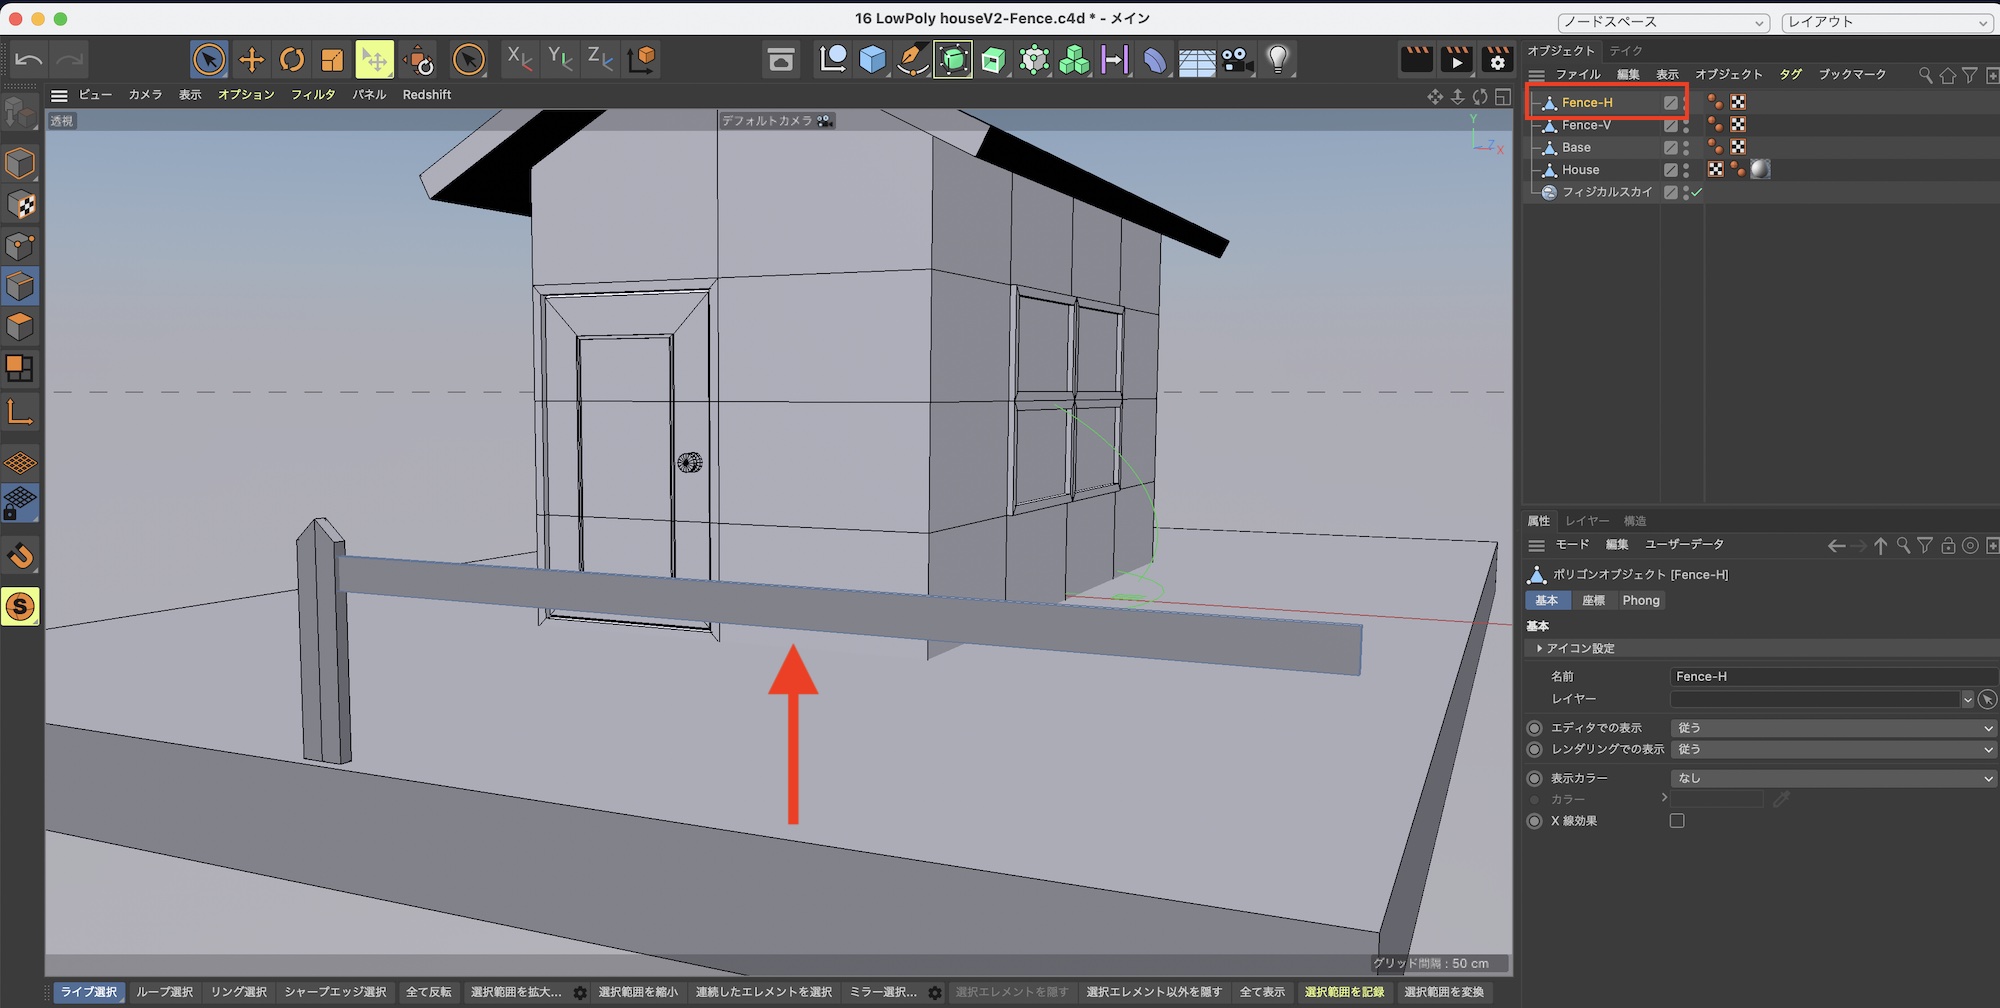Screen dimensions: 2000x1008
Task: Select the Move tool in top toolbar
Action: pos(251,60)
